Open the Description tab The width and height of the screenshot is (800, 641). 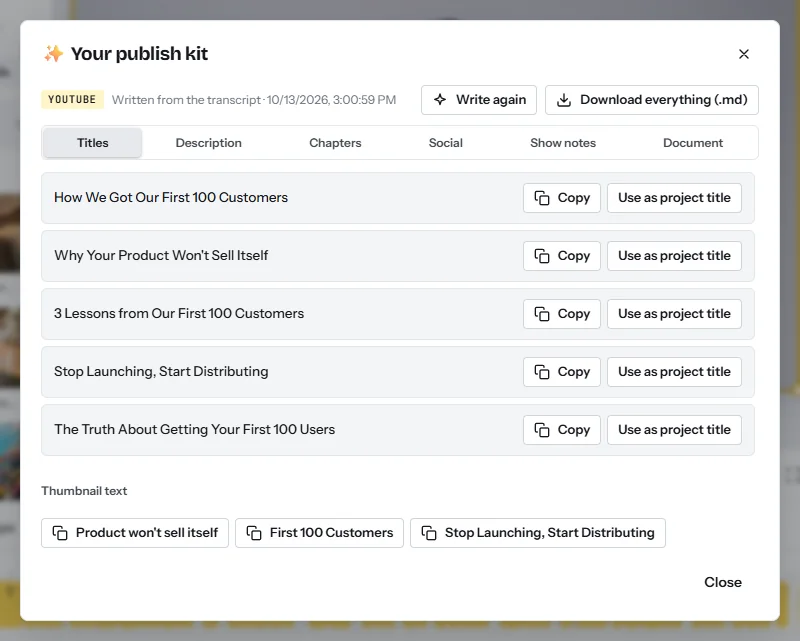pyautogui.click(x=208, y=143)
